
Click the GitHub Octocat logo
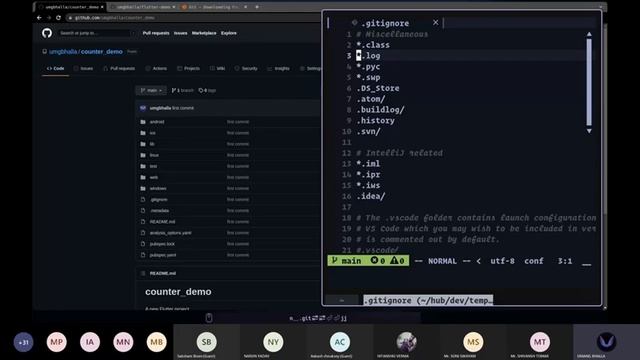[x=47, y=33]
